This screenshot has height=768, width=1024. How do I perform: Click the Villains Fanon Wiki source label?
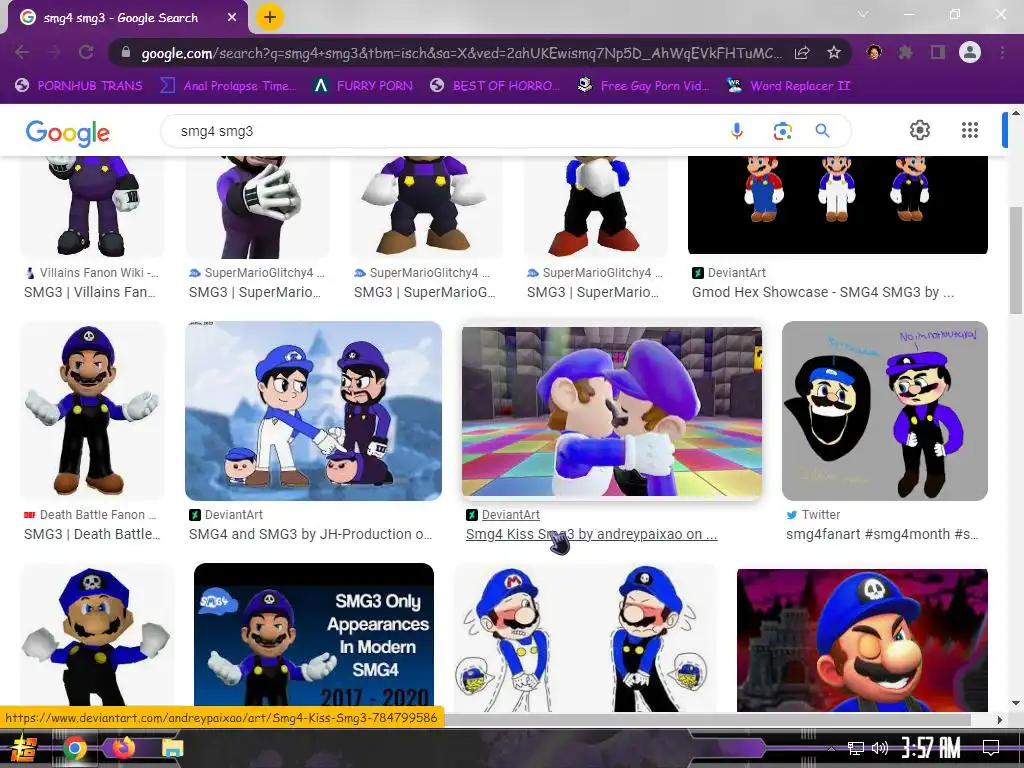point(99,273)
